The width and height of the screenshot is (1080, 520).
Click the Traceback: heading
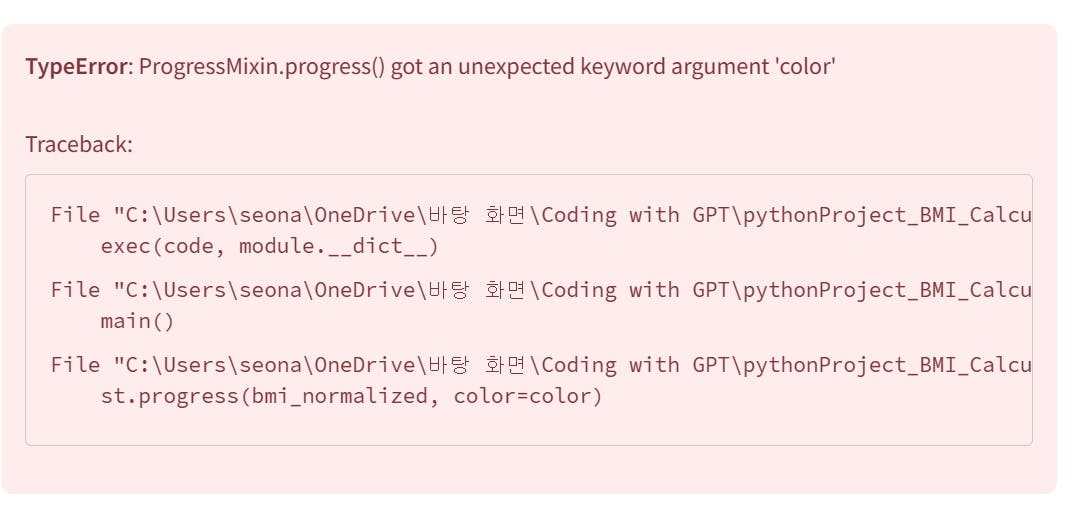[x=79, y=144]
